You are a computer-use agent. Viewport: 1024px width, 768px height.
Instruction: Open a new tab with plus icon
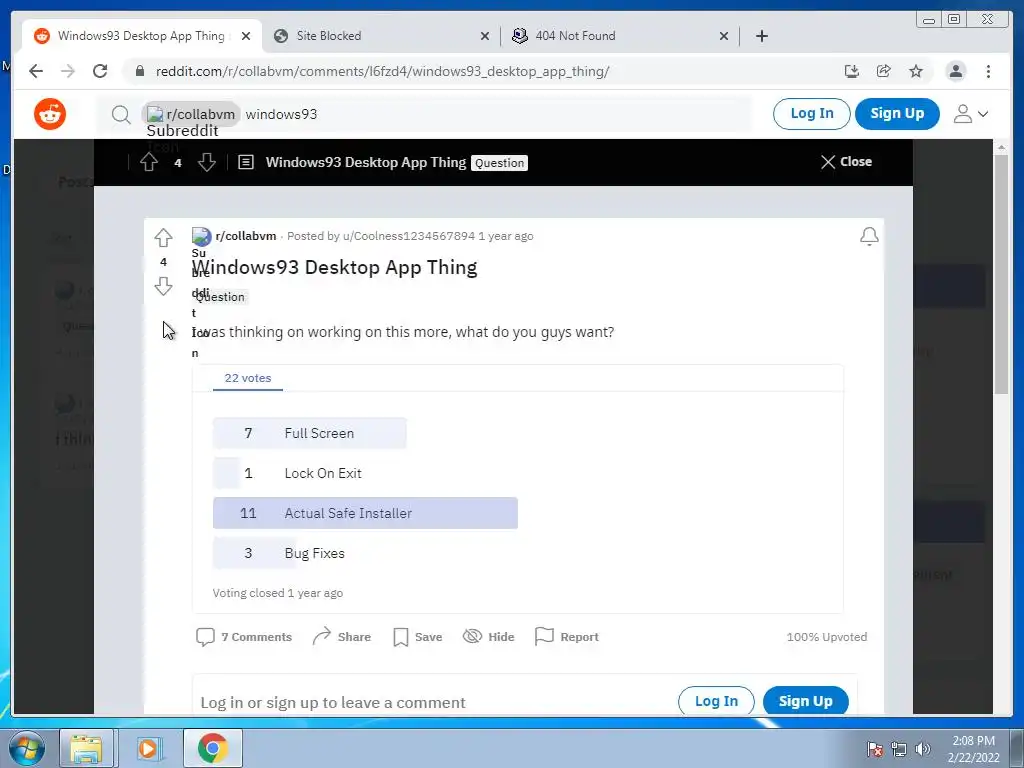click(x=761, y=36)
